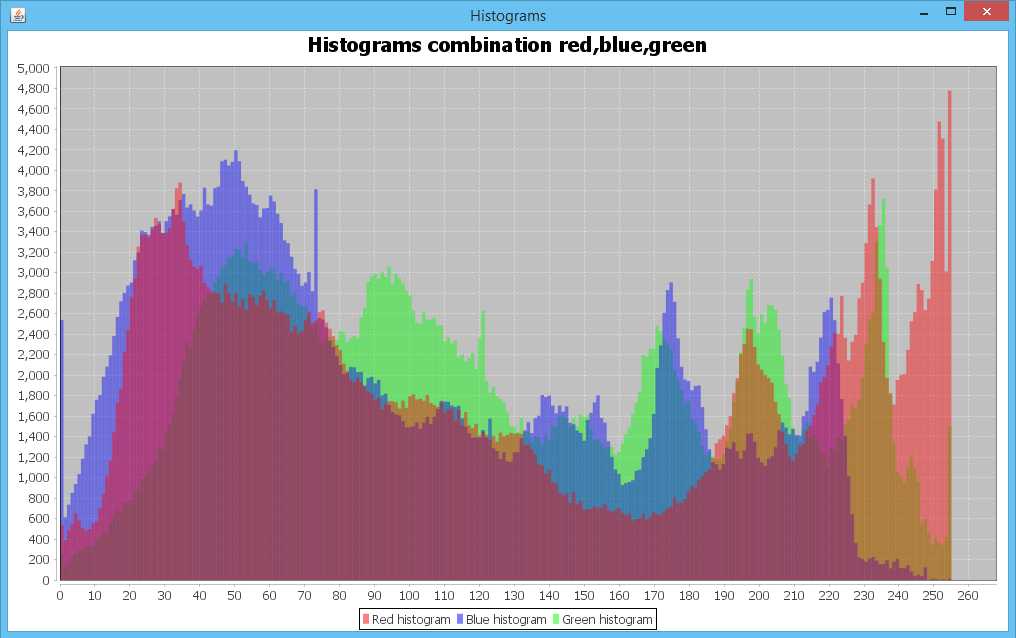The image size is (1016, 638).
Task: Select the 'Green histogram' legend label
Action: pos(605,619)
